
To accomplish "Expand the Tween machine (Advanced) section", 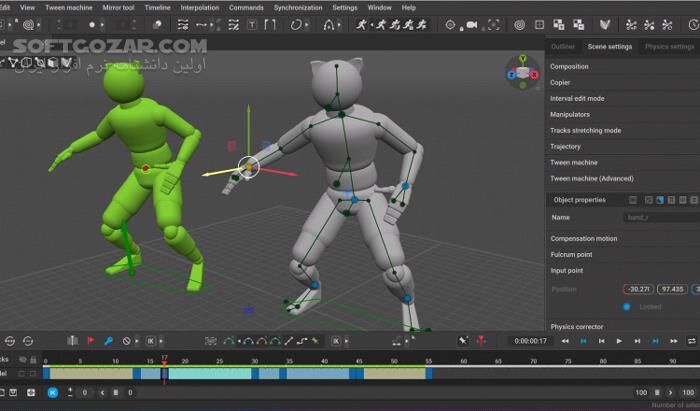I will pyautogui.click(x=592, y=179).
